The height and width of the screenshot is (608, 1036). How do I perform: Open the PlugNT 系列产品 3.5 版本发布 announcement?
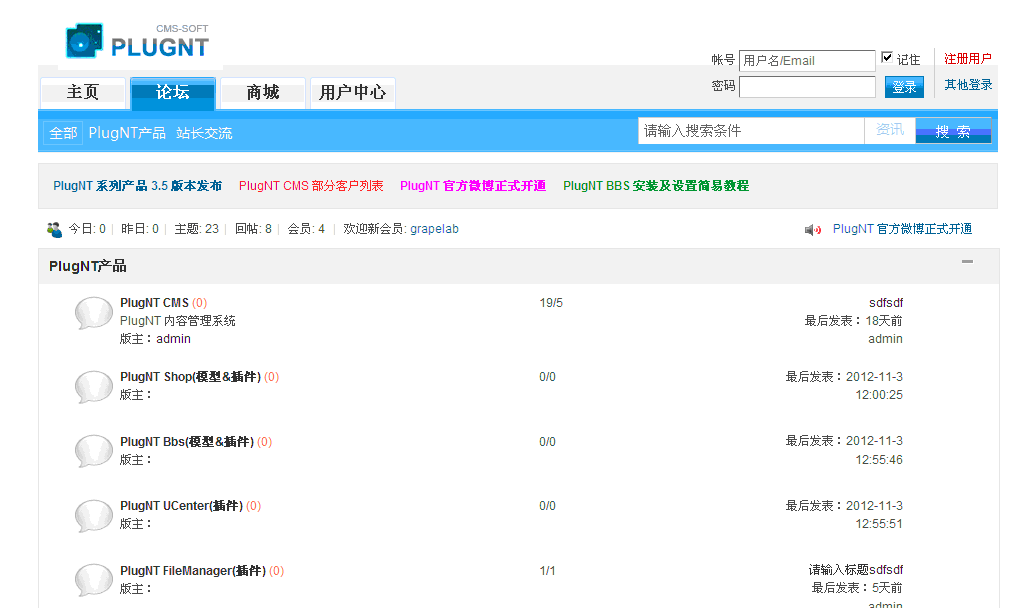[x=138, y=186]
